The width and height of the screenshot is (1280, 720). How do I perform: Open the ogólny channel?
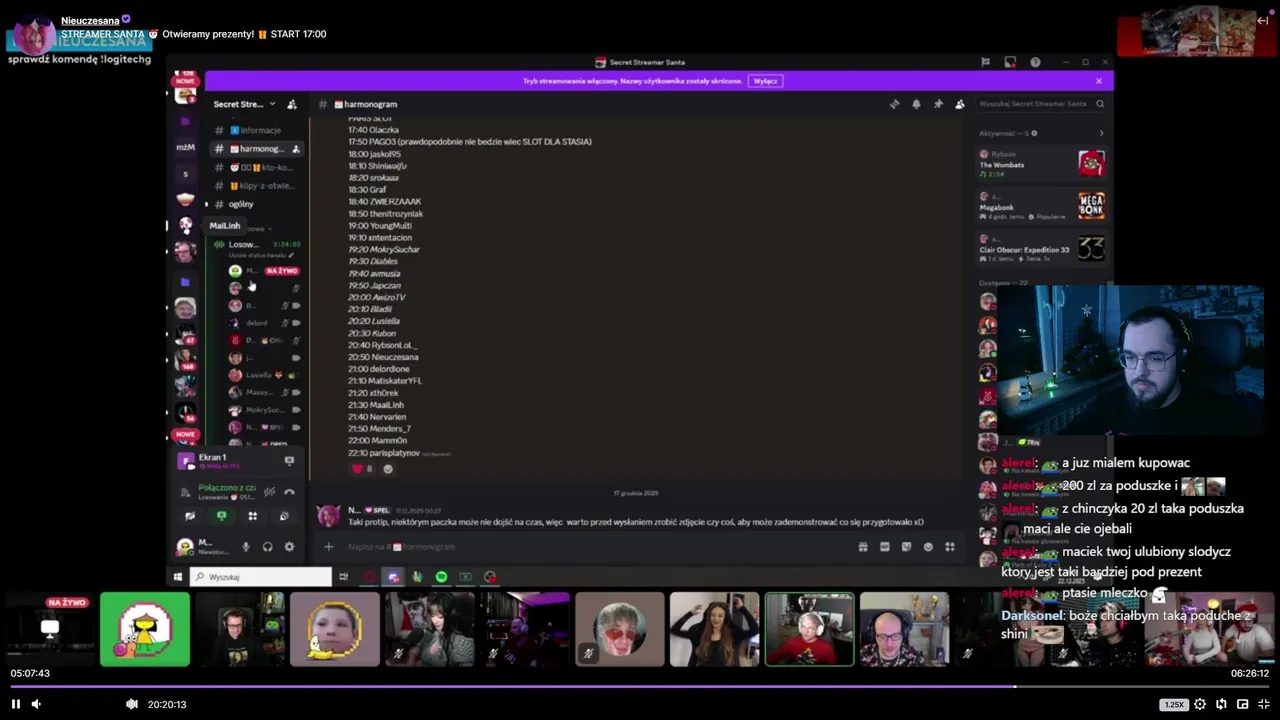pos(256,204)
